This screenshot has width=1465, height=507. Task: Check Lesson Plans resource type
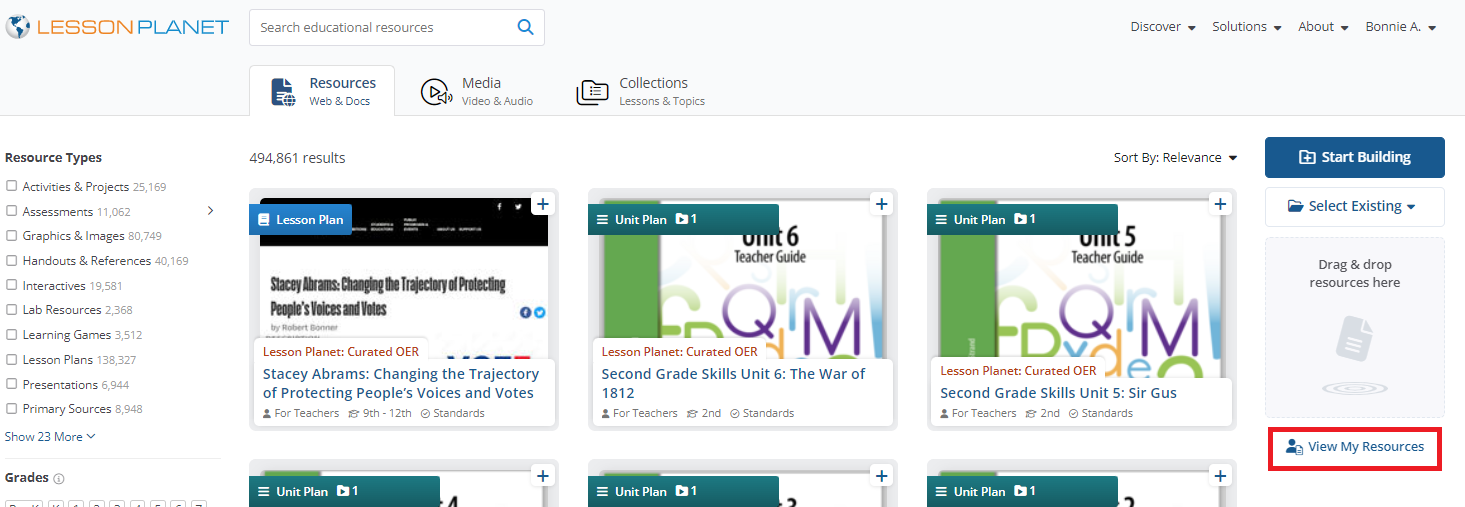[x=11, y=359]
